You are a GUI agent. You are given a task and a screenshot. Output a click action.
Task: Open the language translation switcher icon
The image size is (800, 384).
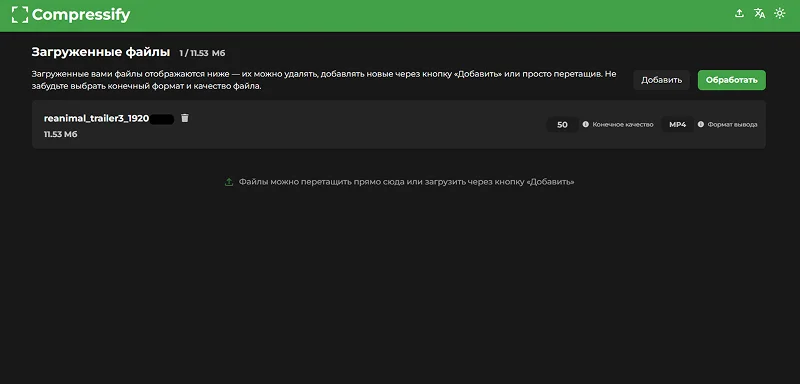pos(759,14)
